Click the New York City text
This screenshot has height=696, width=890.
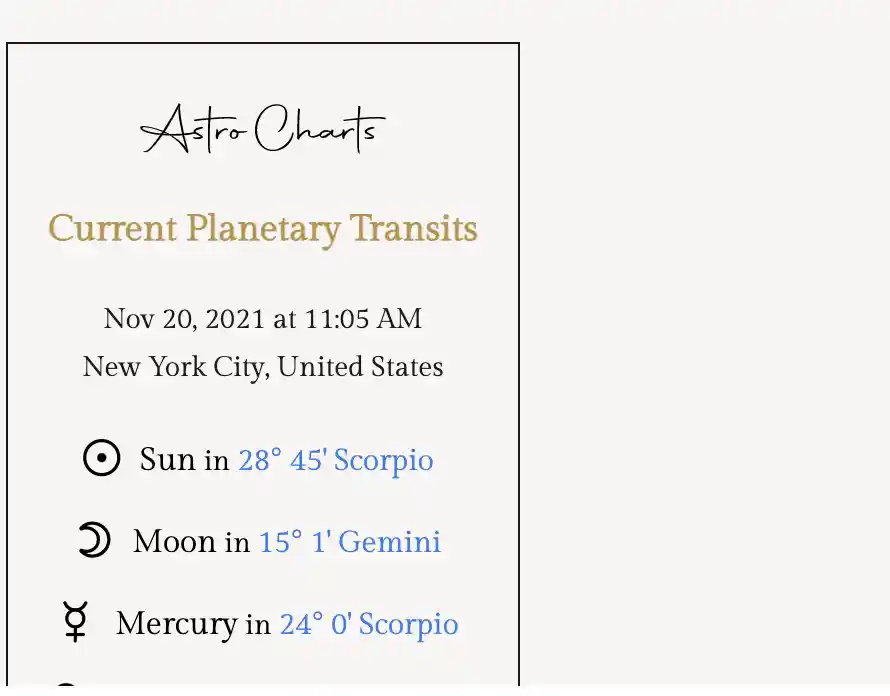pos(175,367)
